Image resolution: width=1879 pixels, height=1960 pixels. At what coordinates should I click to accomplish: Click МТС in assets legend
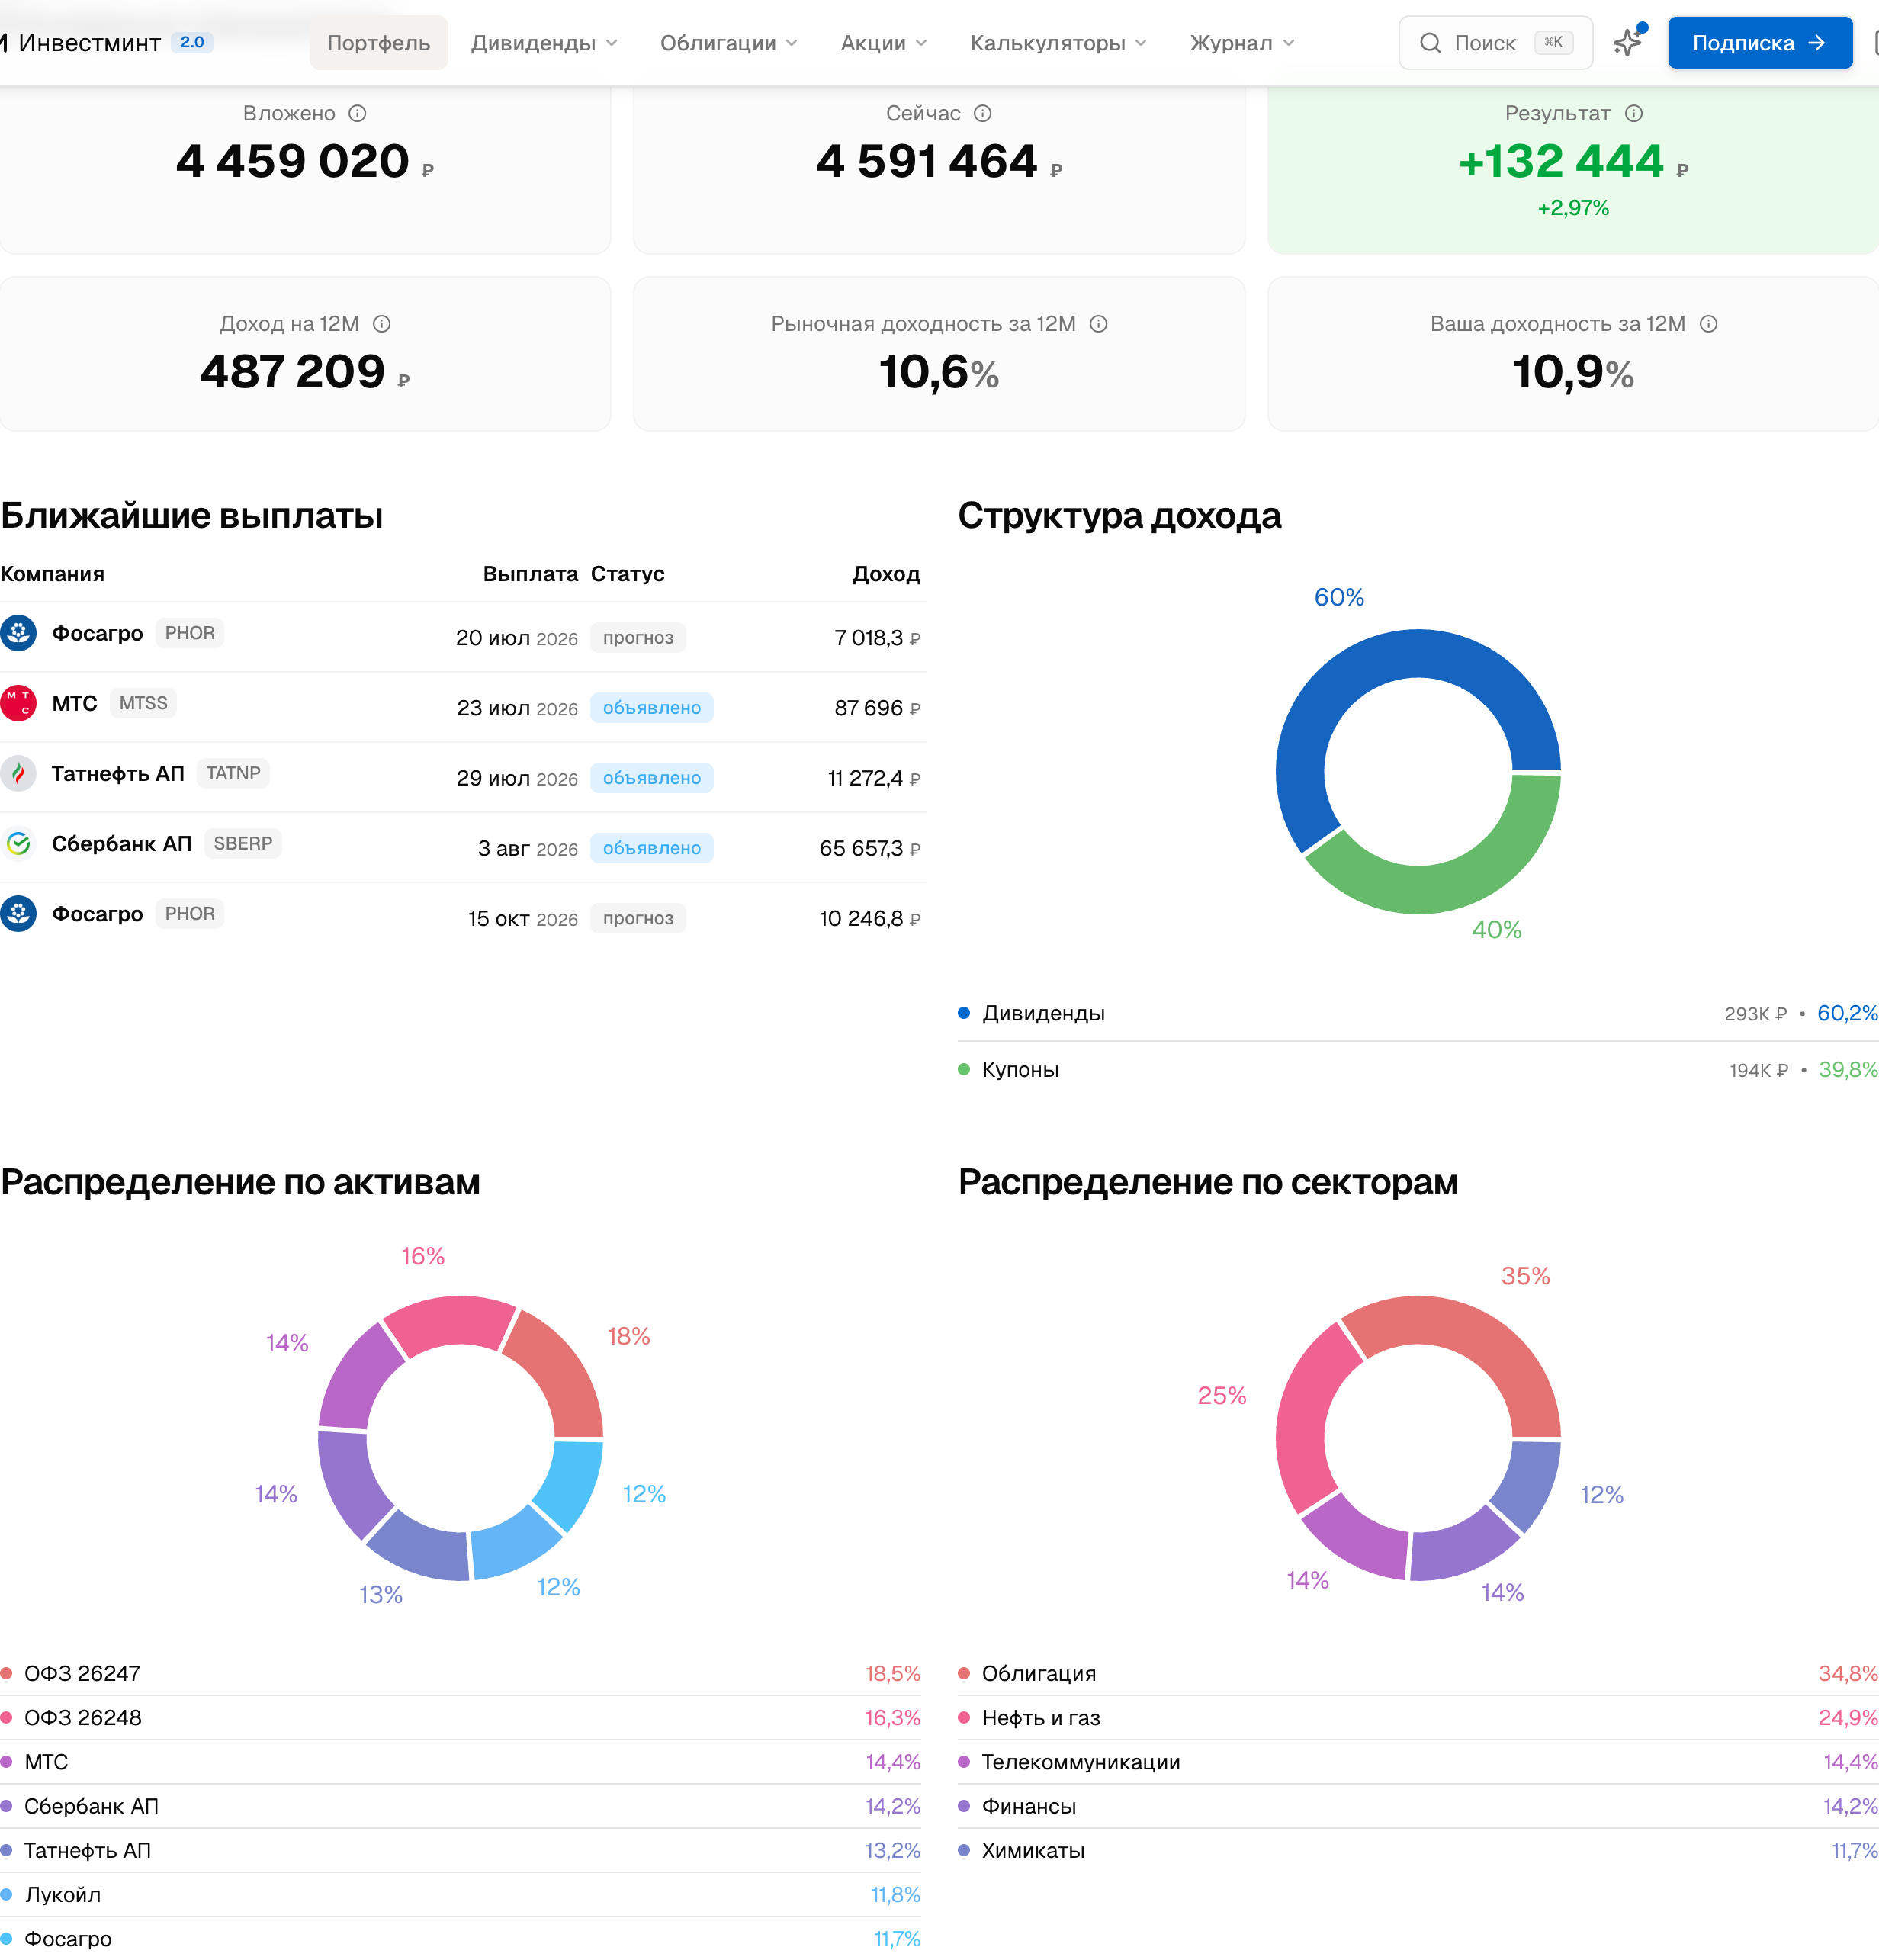[x=460, y=1762]
